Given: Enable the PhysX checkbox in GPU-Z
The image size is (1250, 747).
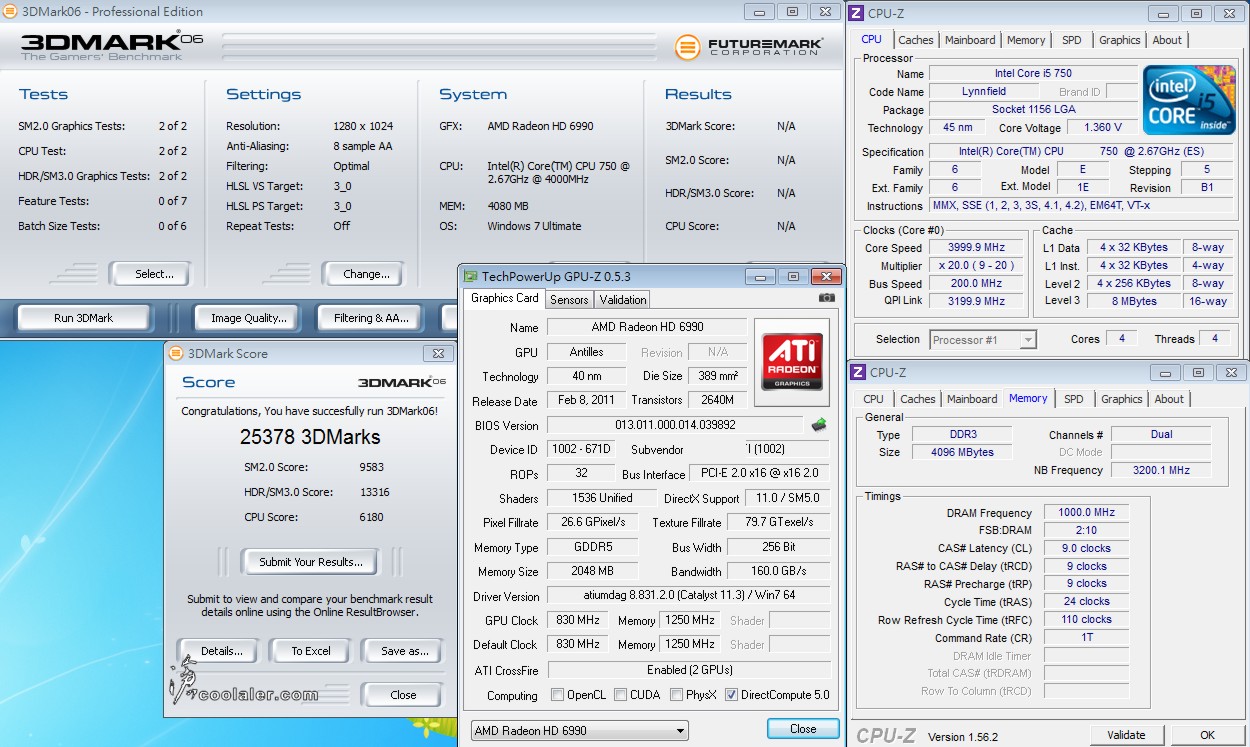Looking at the screenshot, I should [677, 695].
